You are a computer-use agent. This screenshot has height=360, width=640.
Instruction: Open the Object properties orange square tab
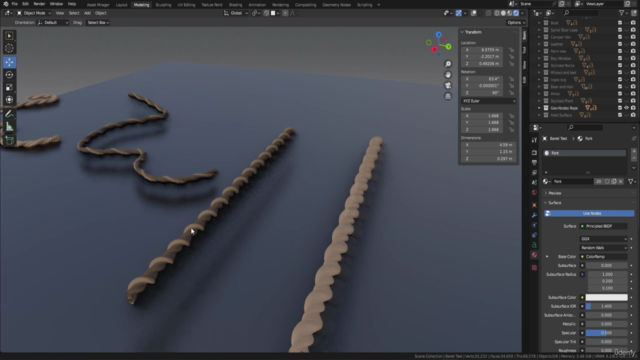534,205
